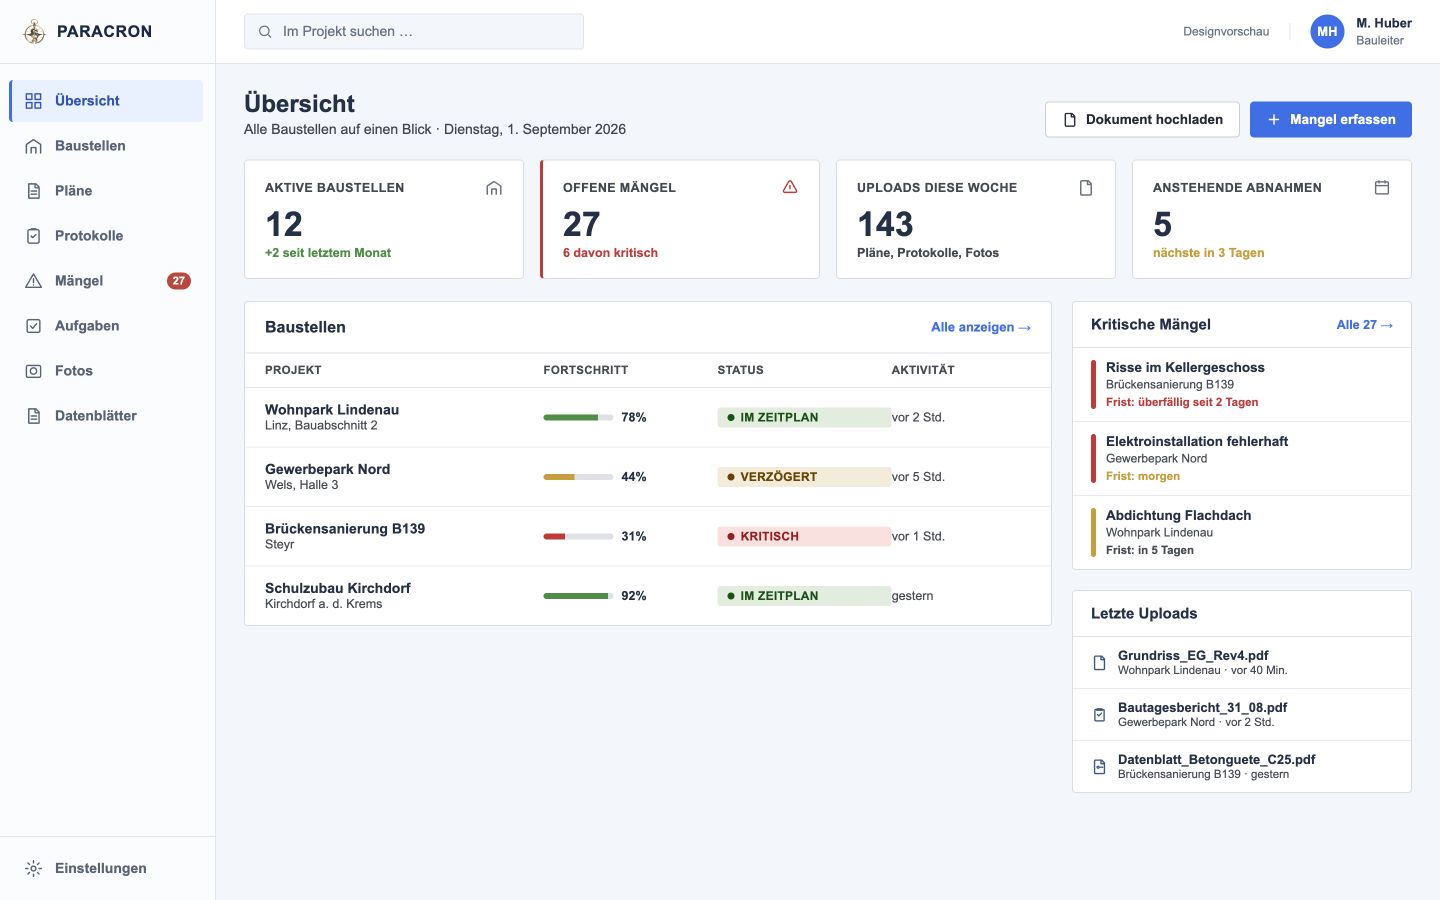The image size is (1440, 900).
Task: Click the Brückensanierung B139 31% progress bar
Action: point(578,537)
